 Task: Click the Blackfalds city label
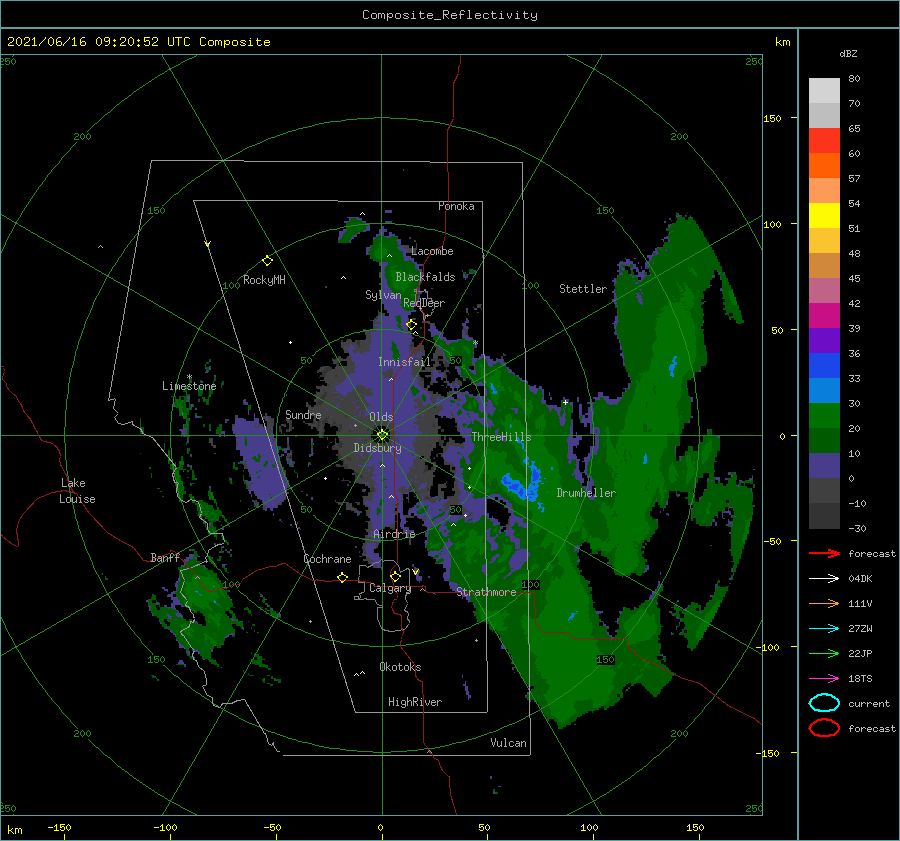[425, 277]
